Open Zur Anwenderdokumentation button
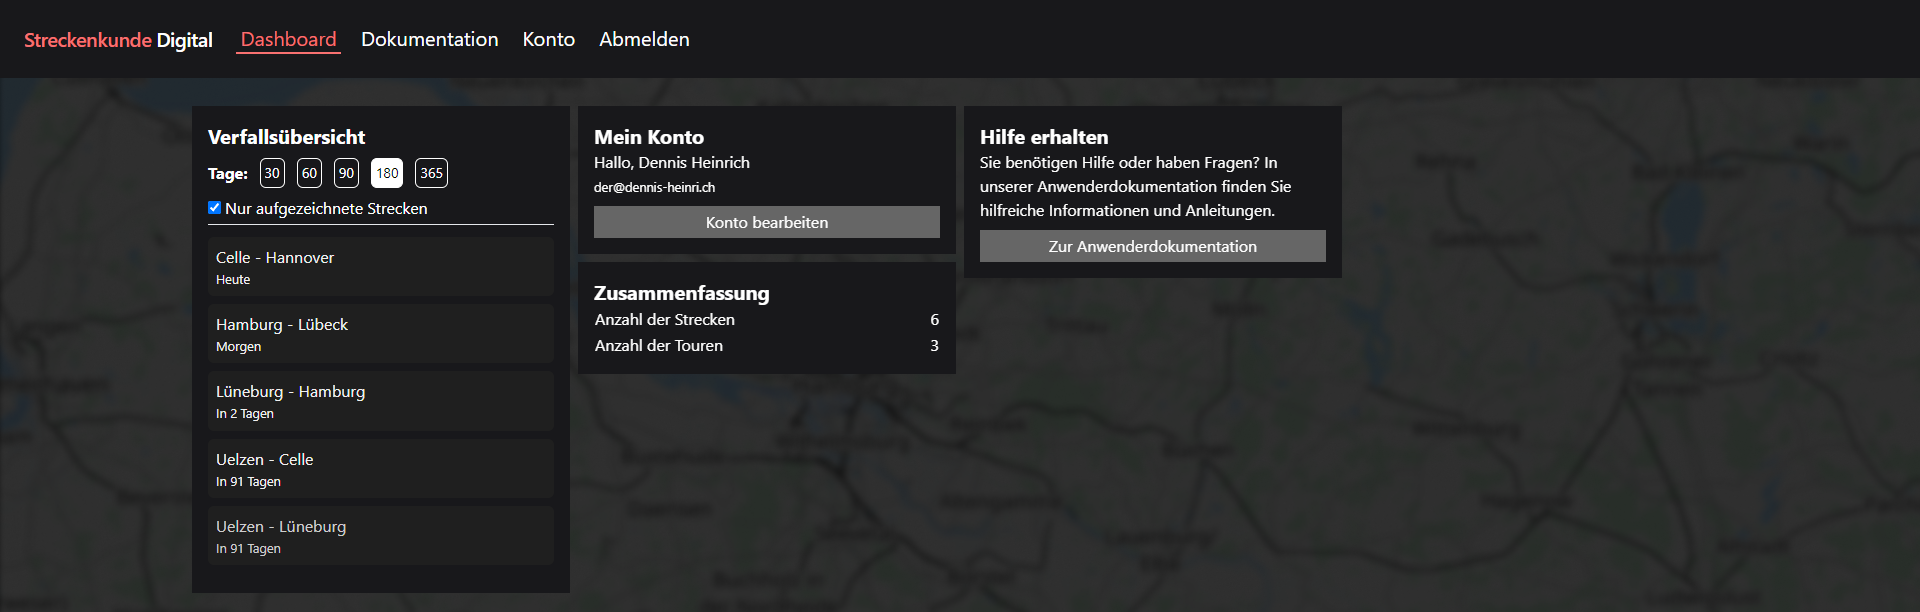The width and height of the screenshot is (1920, 612). point(1152,246)
